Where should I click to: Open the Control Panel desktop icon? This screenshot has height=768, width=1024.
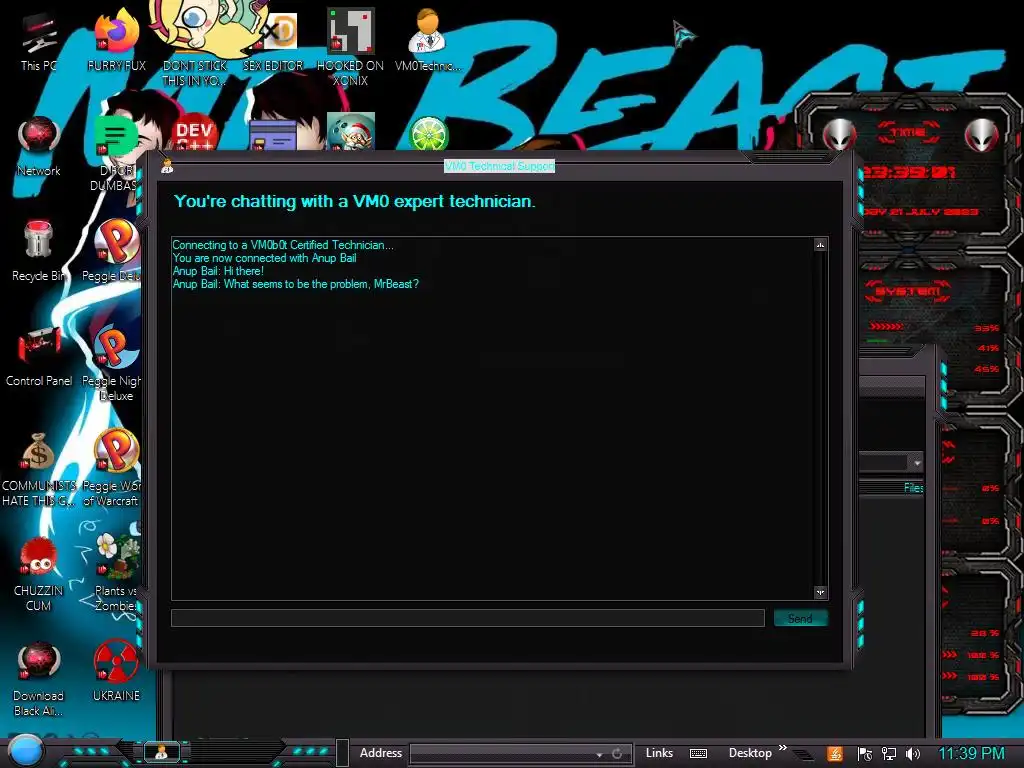tap(39, 356)
